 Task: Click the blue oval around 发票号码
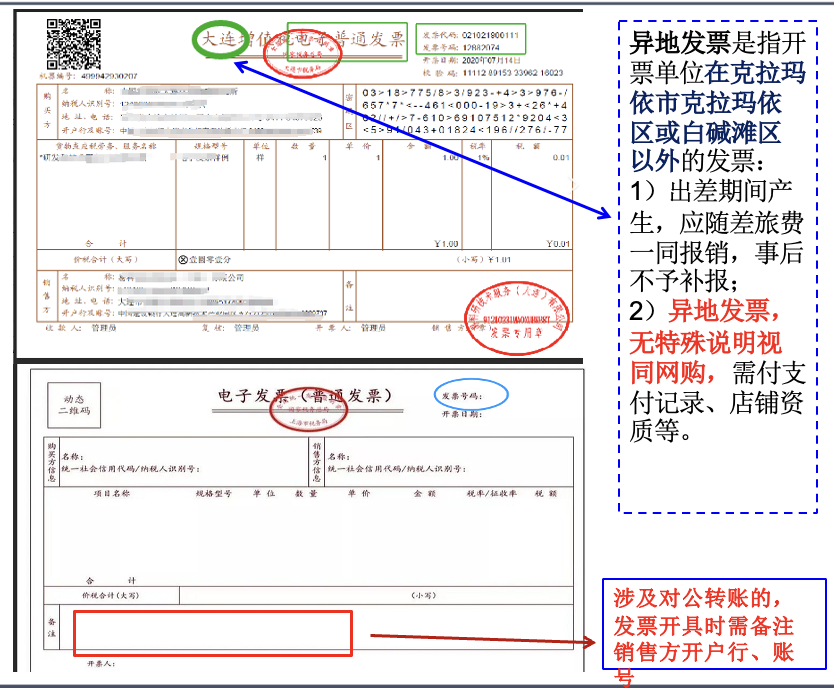(x=471, y=394)
